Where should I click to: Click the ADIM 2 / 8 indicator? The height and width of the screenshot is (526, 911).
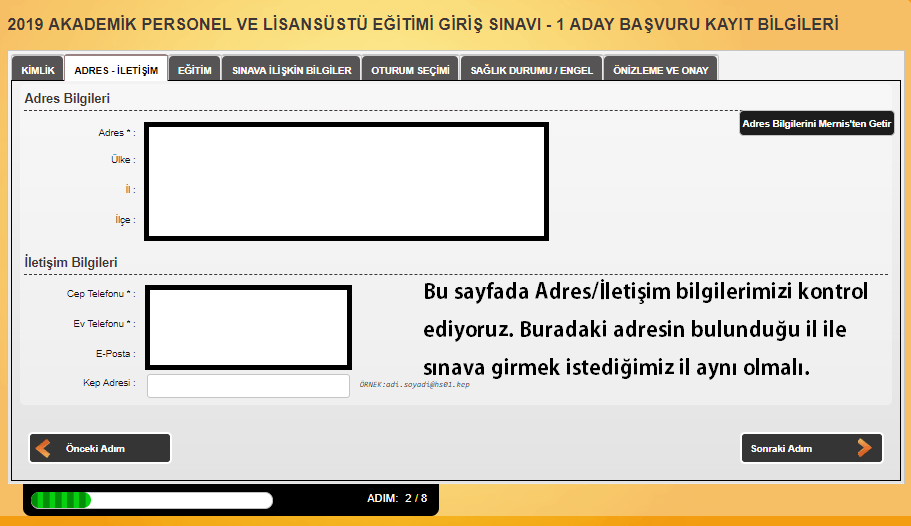pyautogui.click(x=397, y=498)
